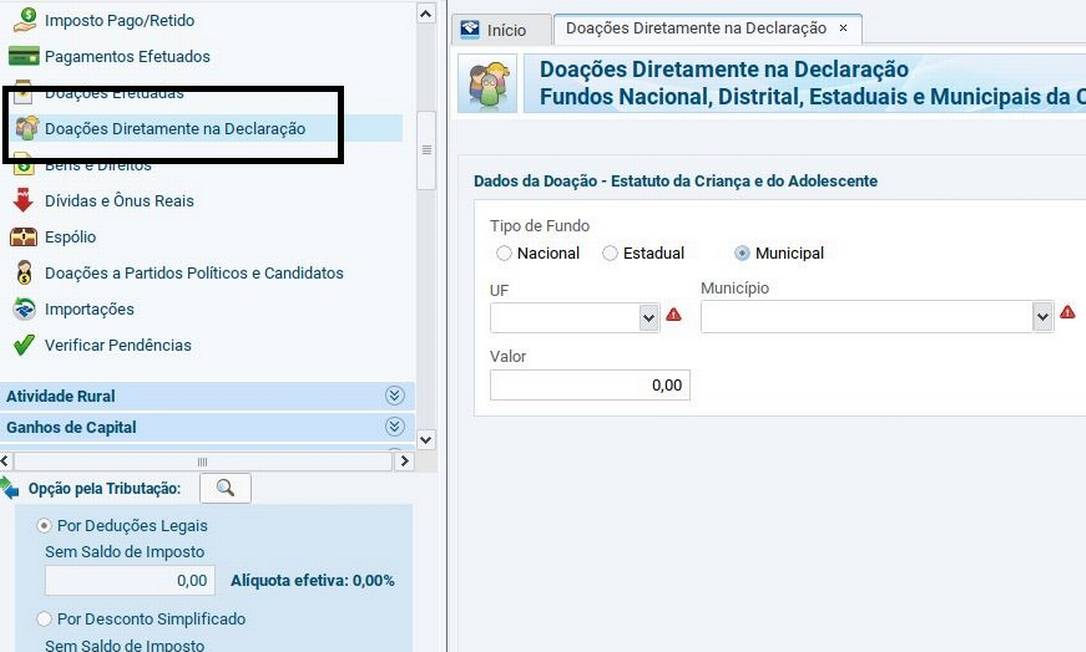Viewport: 1086px width, 652px height.
Task: Switch to the Início tab
Action: pyautogui.click(x=503, y=30)
